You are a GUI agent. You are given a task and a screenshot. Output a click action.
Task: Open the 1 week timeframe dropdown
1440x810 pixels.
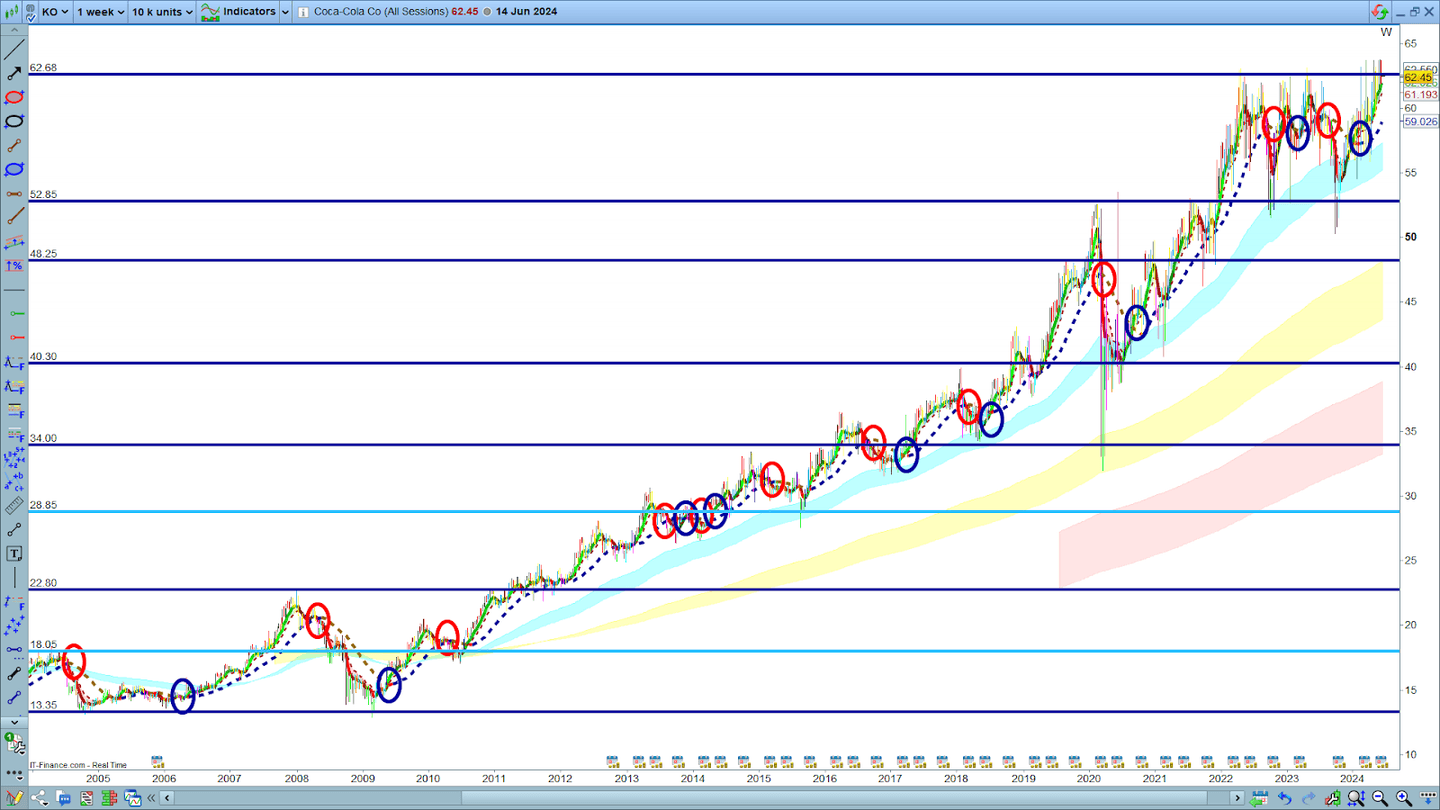(100, 12)
